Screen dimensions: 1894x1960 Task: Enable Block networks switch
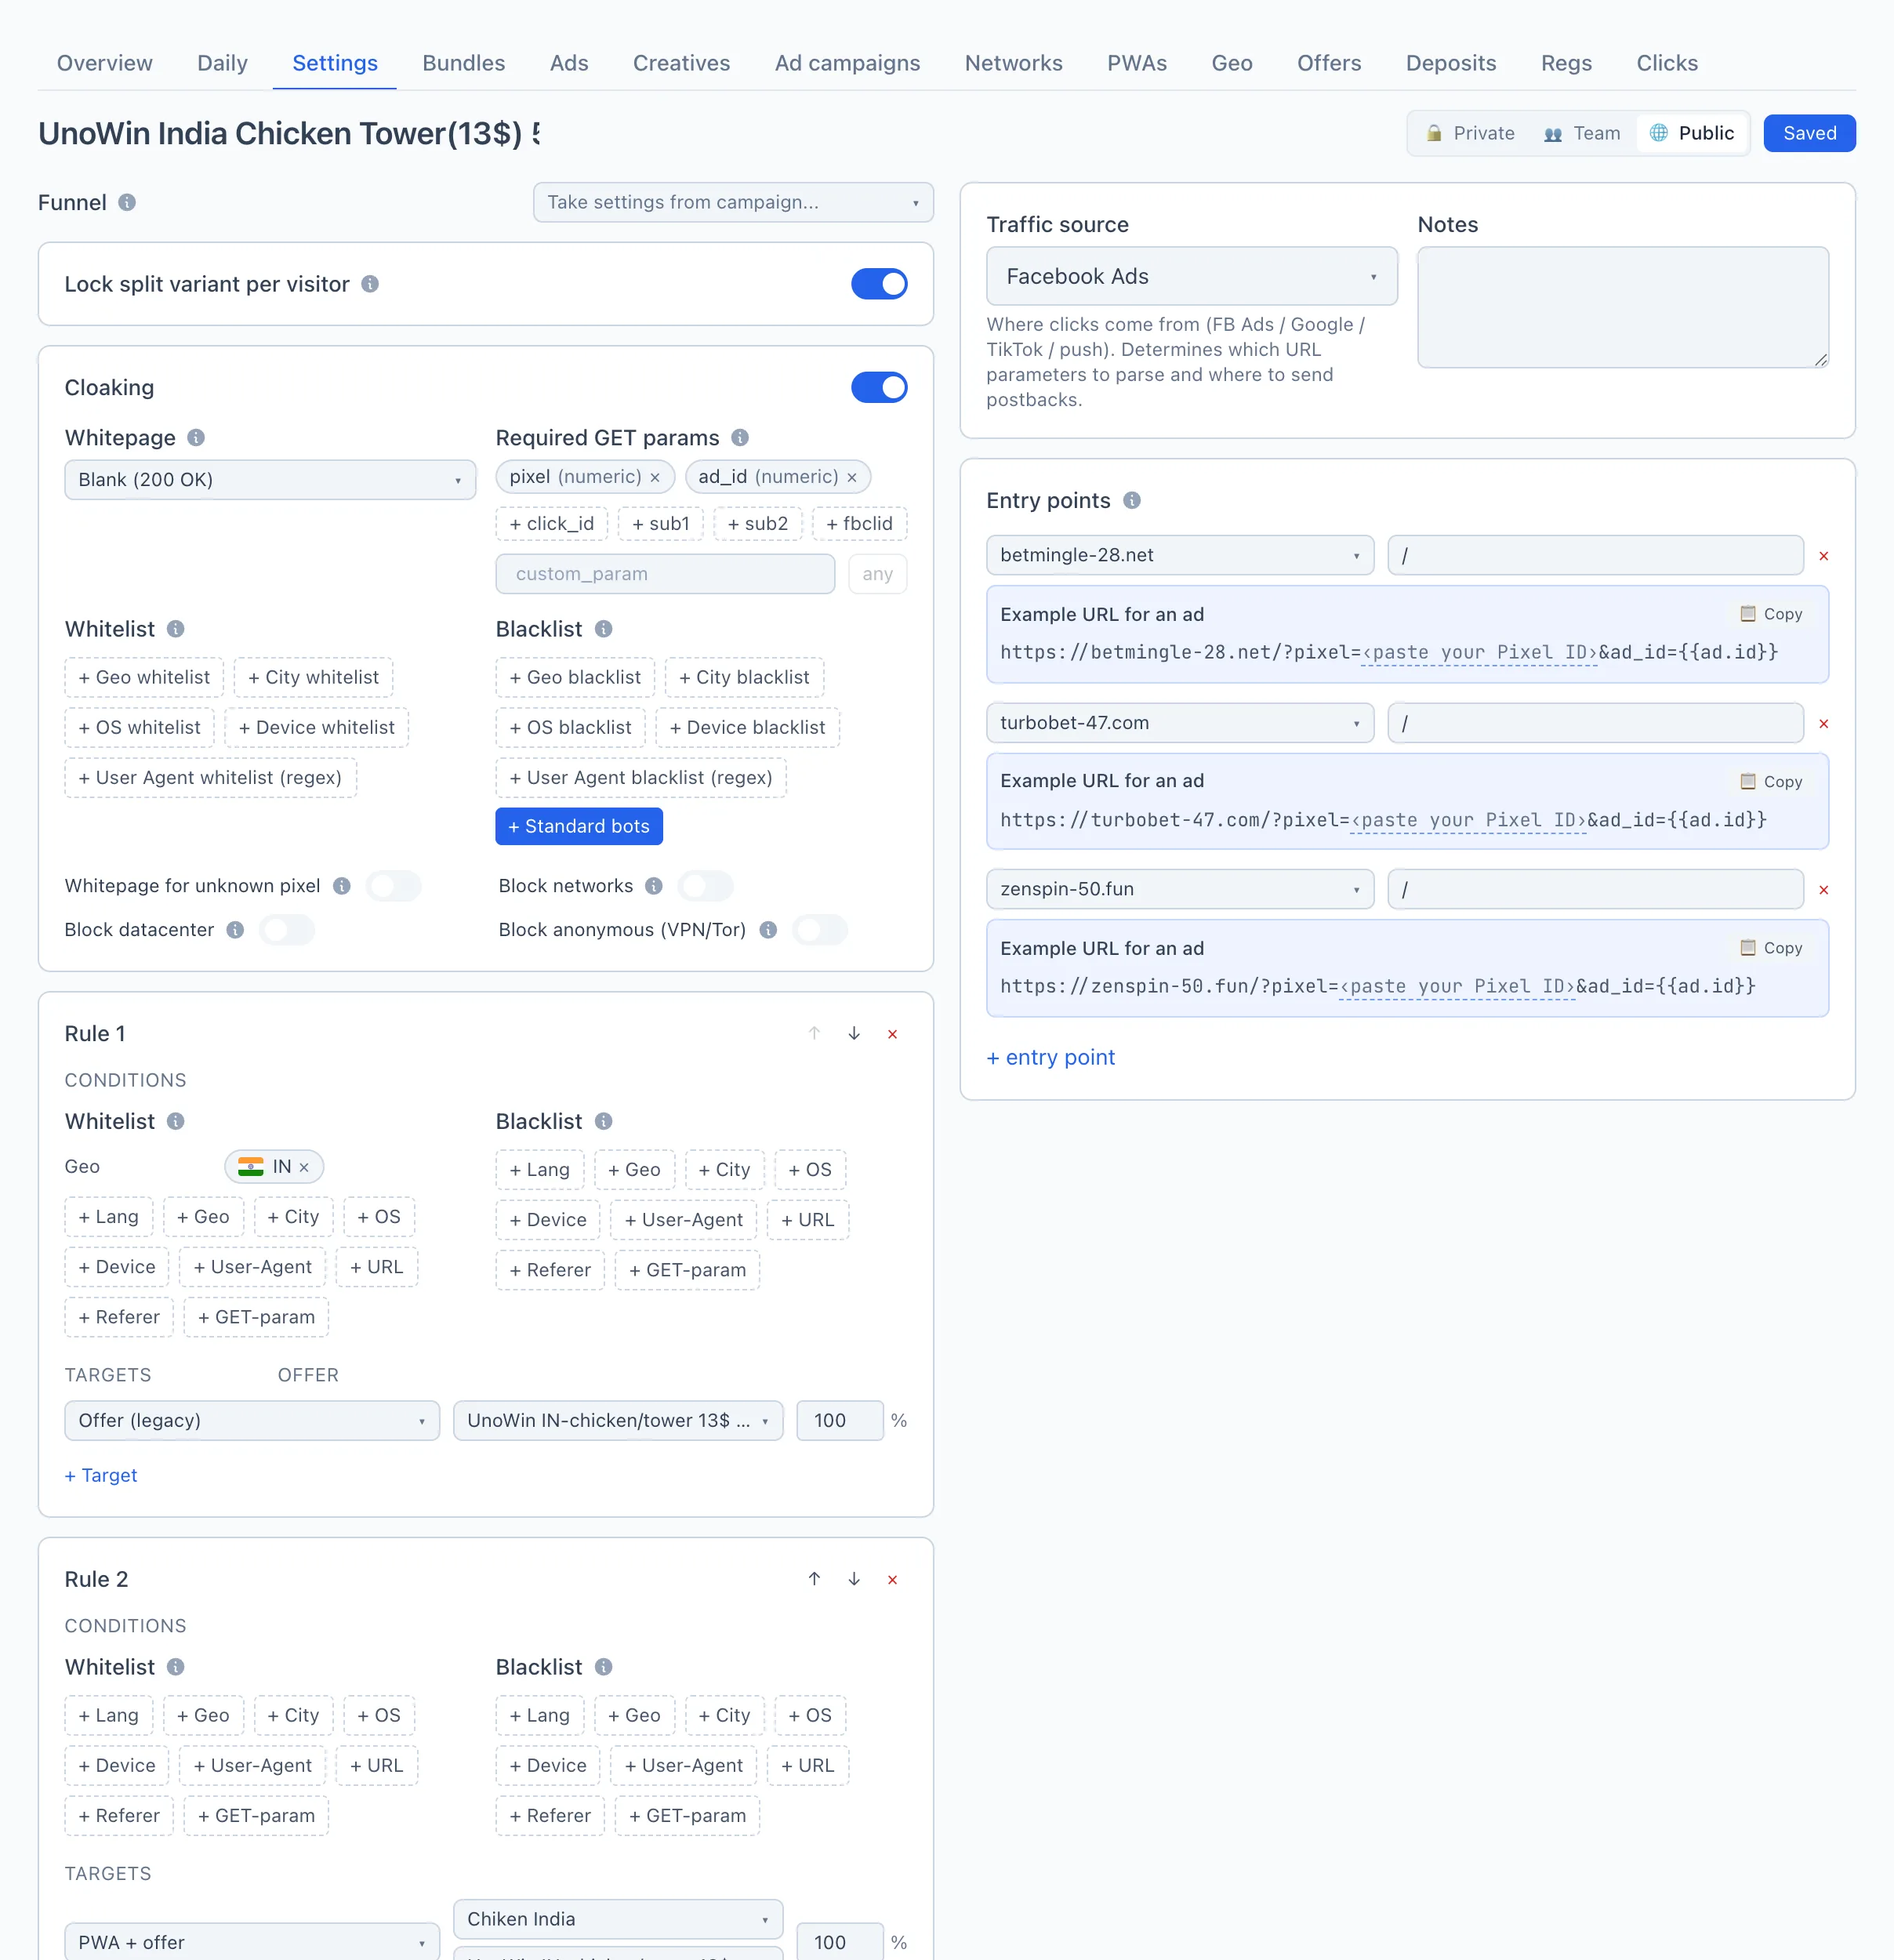pos(706,886)
